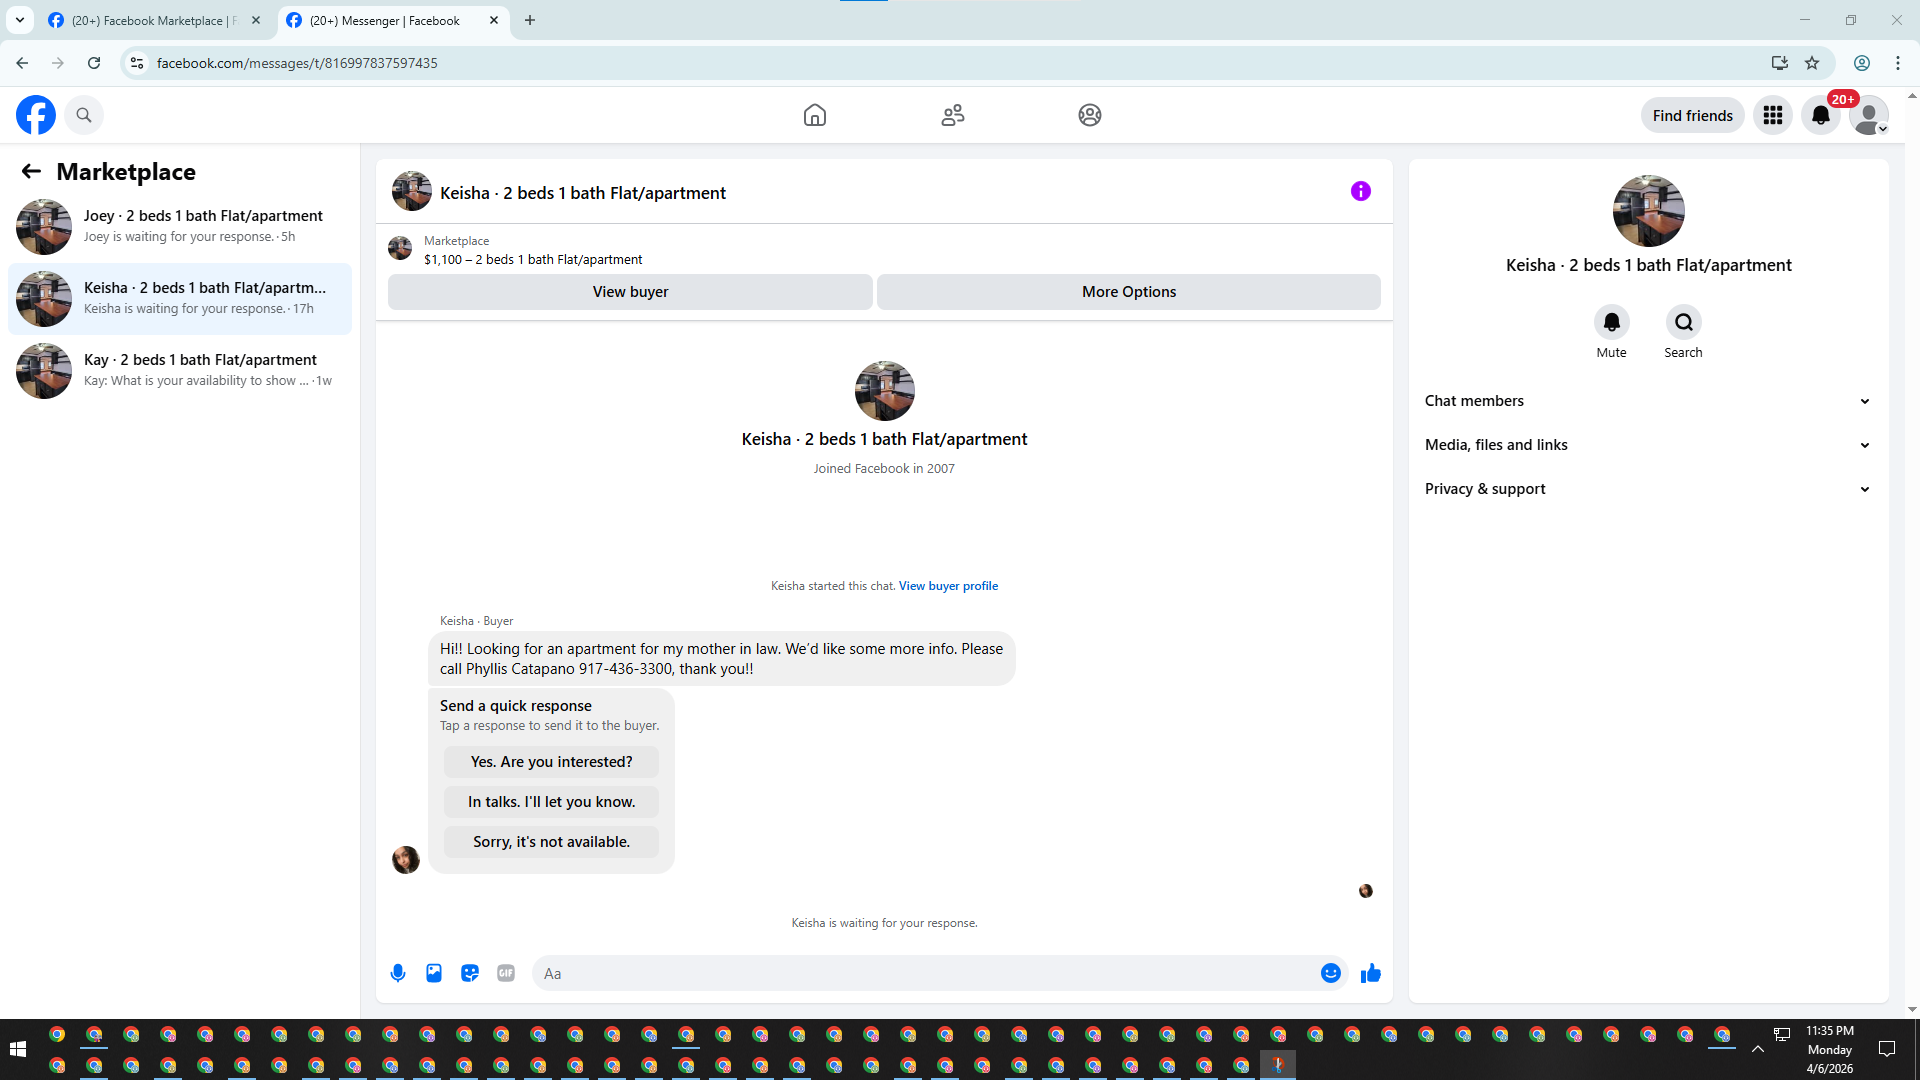Close the Messenger Facebook tab
The image size is (1920, 1080).
(494, 20)
